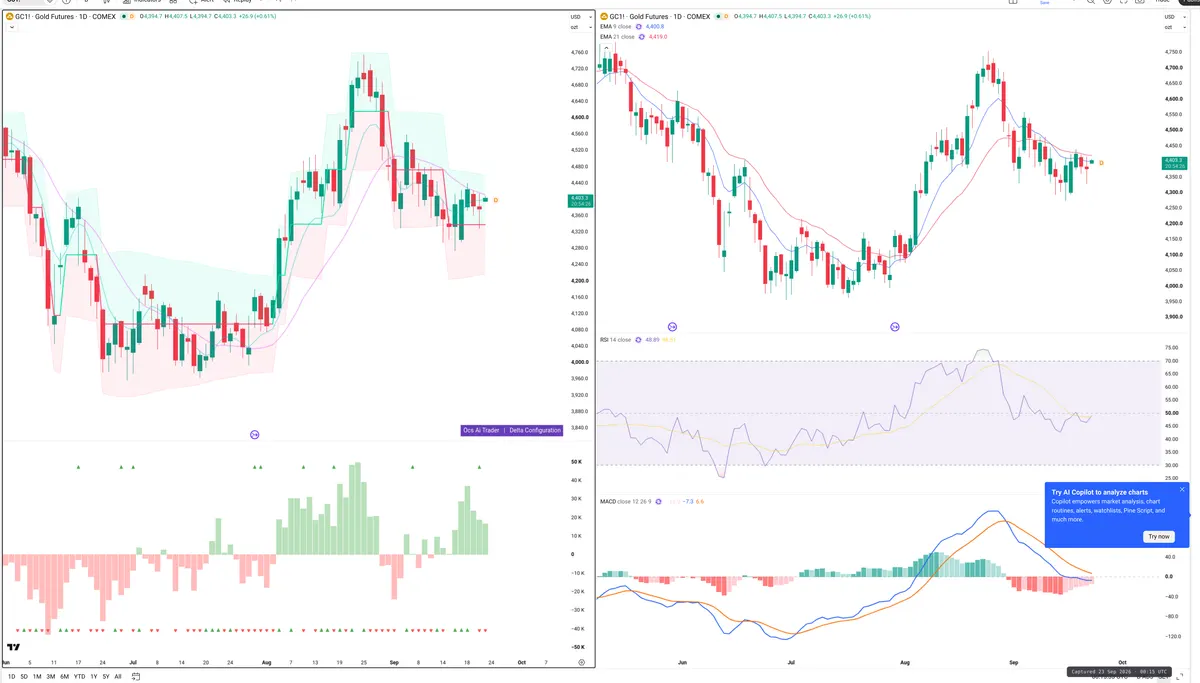Viewport: 1200px width, 683px height.
Task: Select the EMA 9 close legend
Action: [615, 27]
